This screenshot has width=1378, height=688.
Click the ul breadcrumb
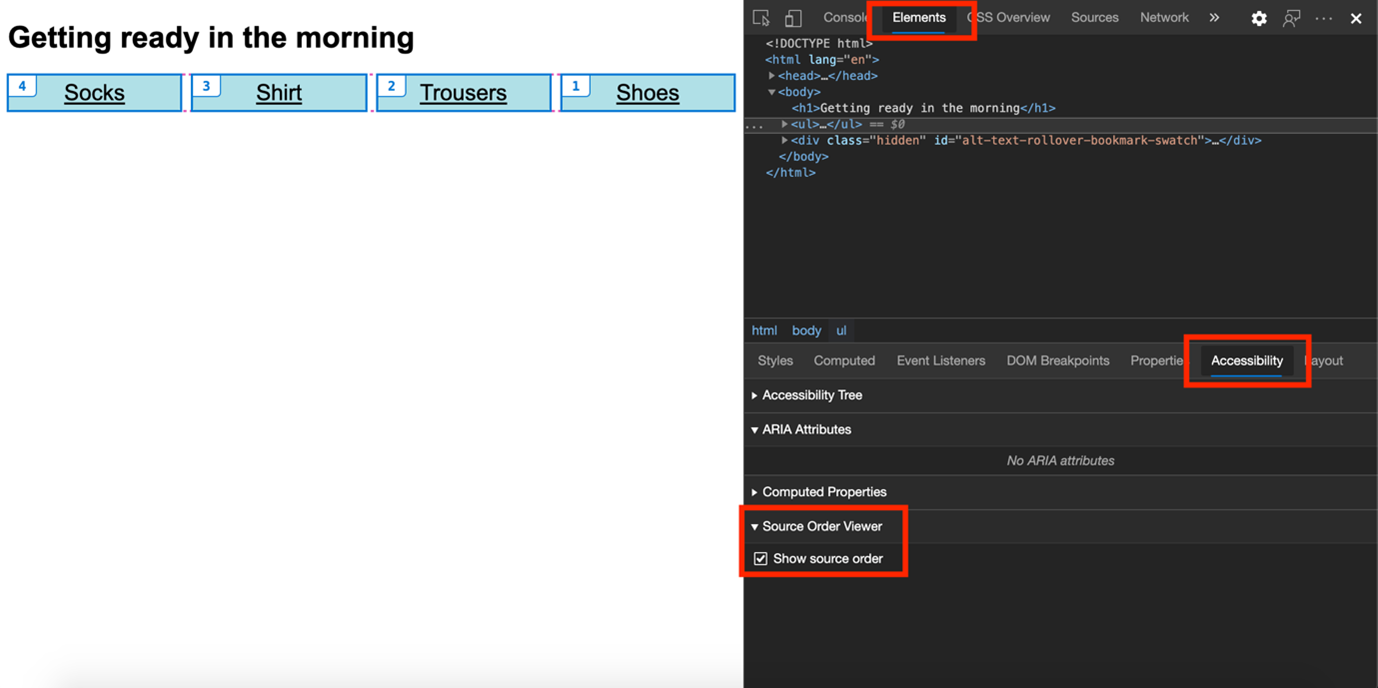pyautogui.click(x=841, y=331)
